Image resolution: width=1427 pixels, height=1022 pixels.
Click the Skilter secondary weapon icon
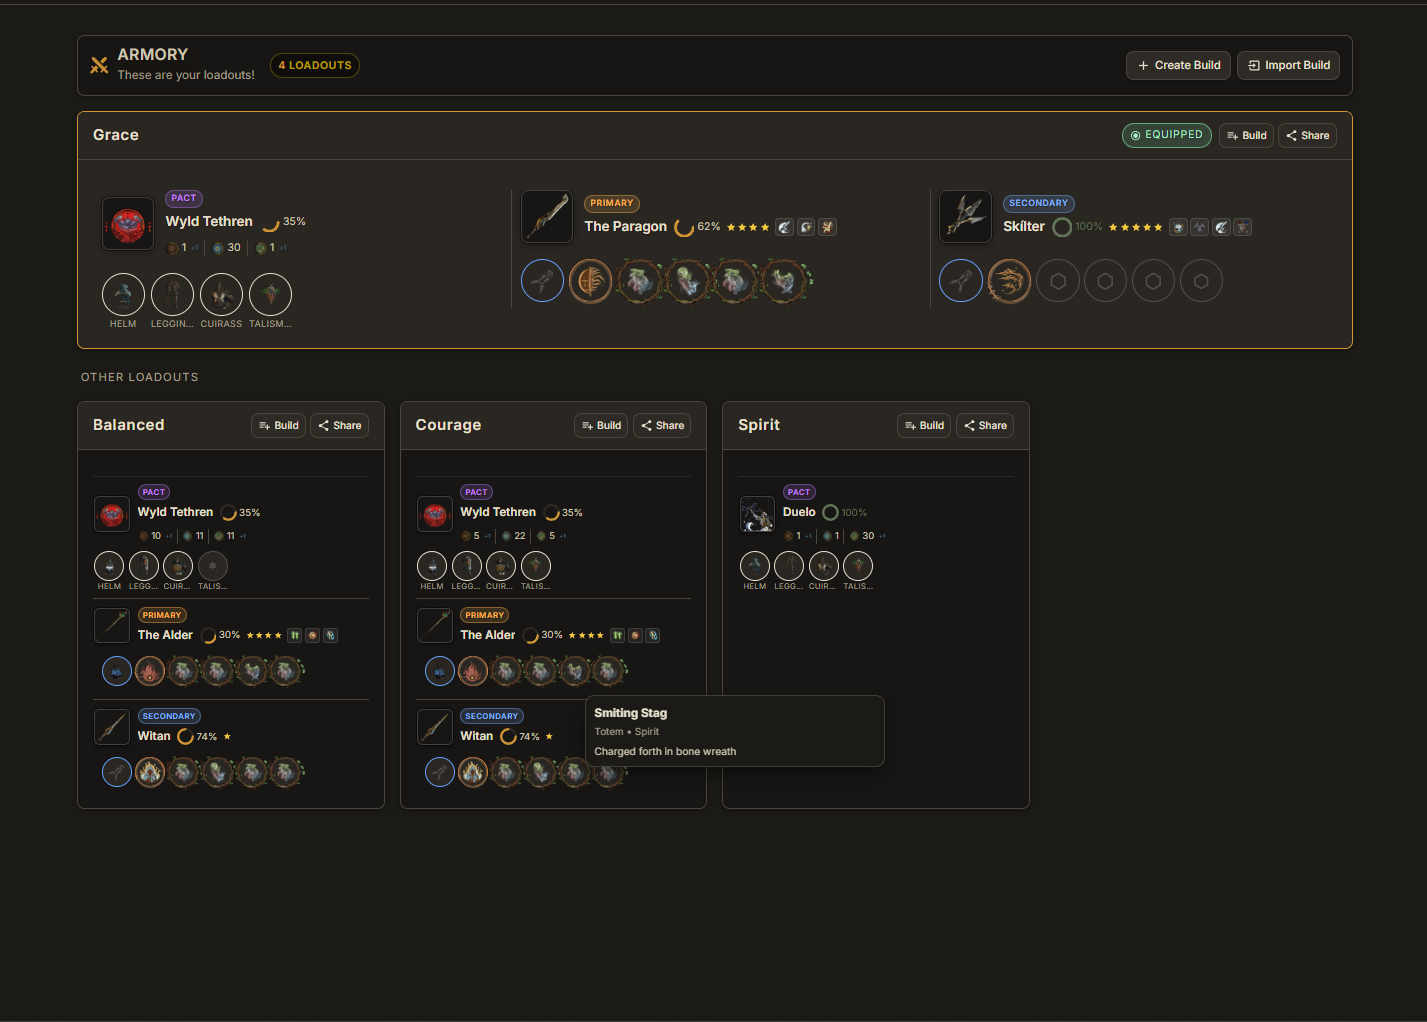[x=965, y=216]
